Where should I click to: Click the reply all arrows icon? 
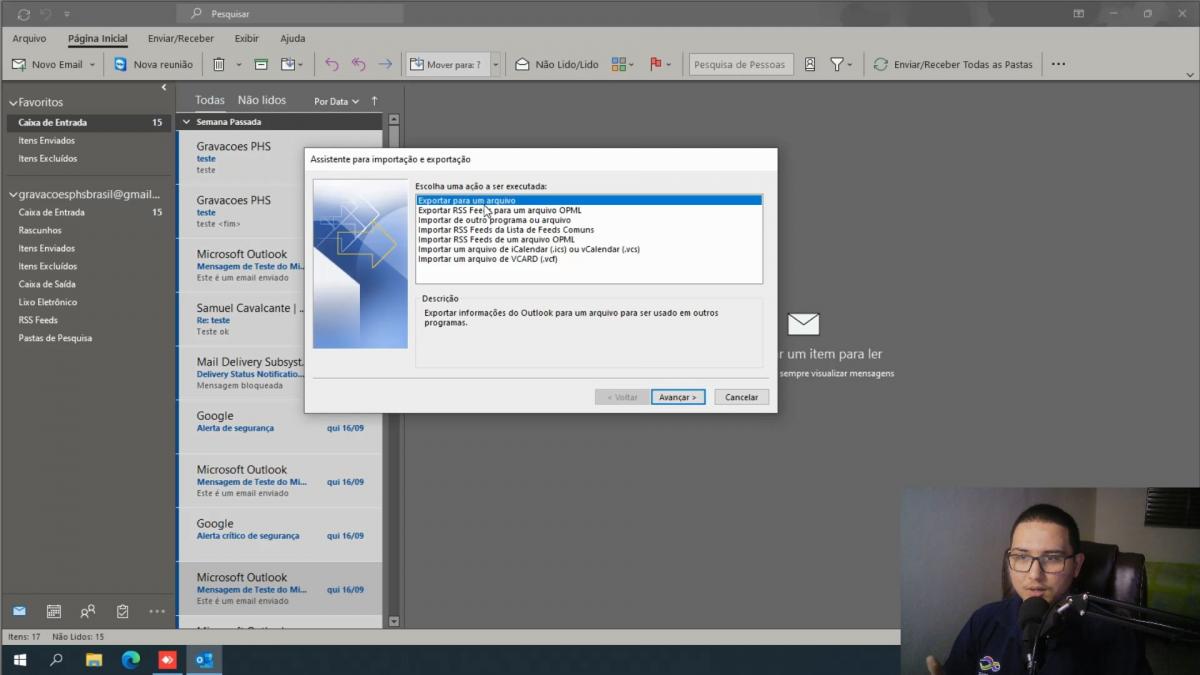358,64
